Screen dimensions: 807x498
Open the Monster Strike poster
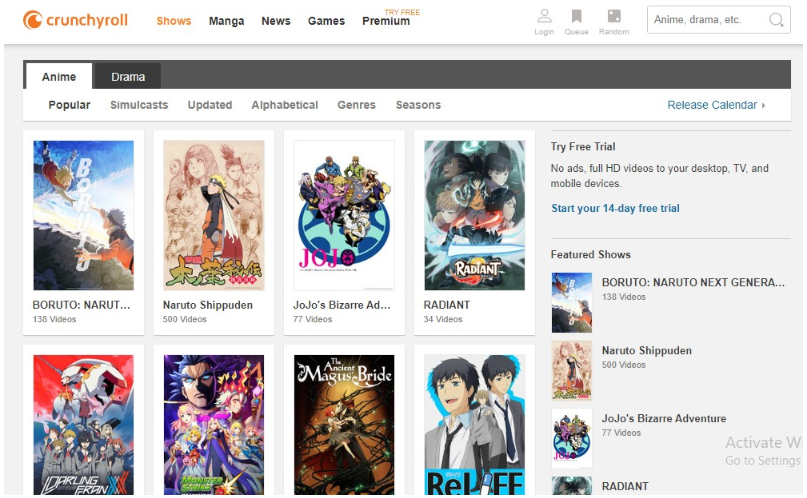[x=214, y=424]
